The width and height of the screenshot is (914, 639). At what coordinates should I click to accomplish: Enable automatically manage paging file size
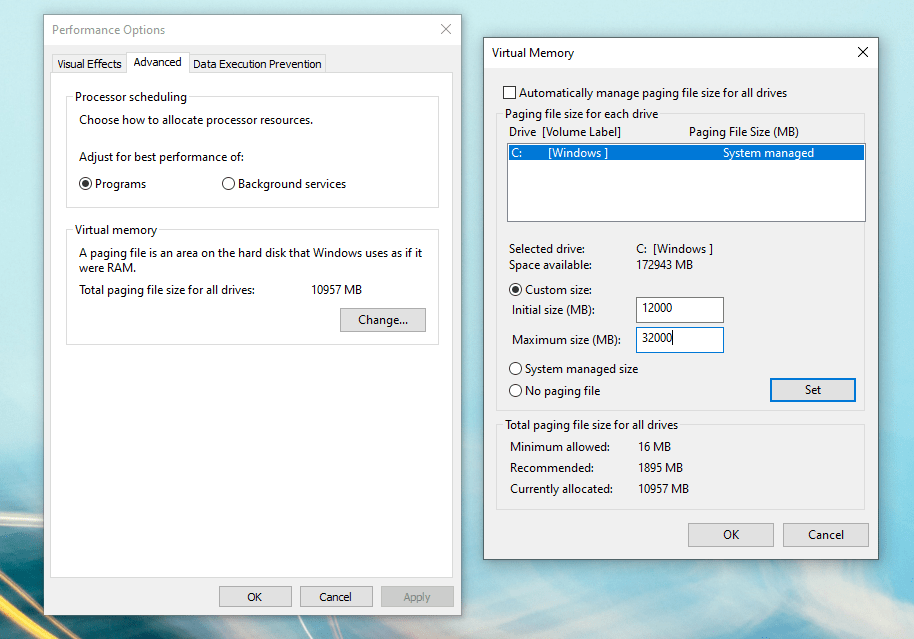509,91
